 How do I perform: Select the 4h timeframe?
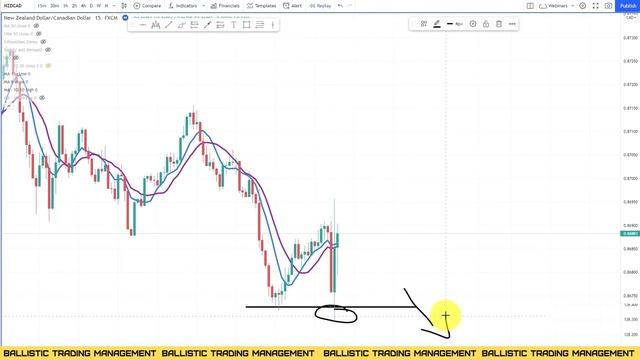point(83,6)
